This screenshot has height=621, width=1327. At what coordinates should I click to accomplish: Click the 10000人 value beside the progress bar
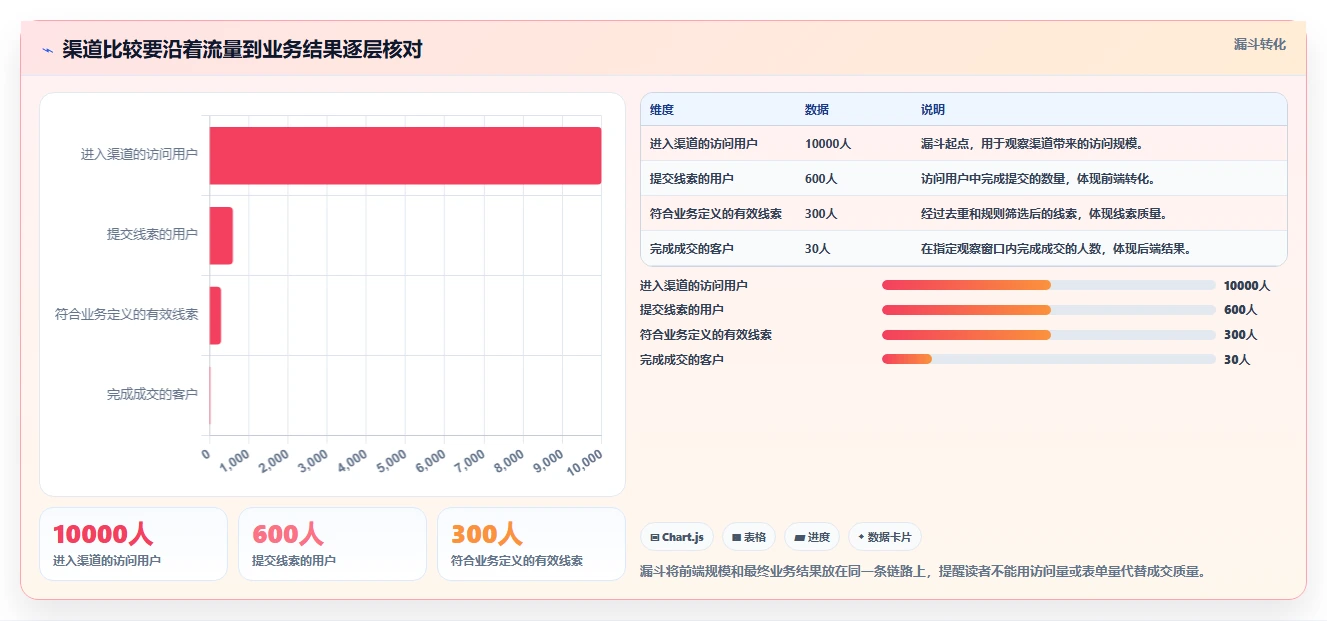pyautogui.click(x=1247, y=286)
